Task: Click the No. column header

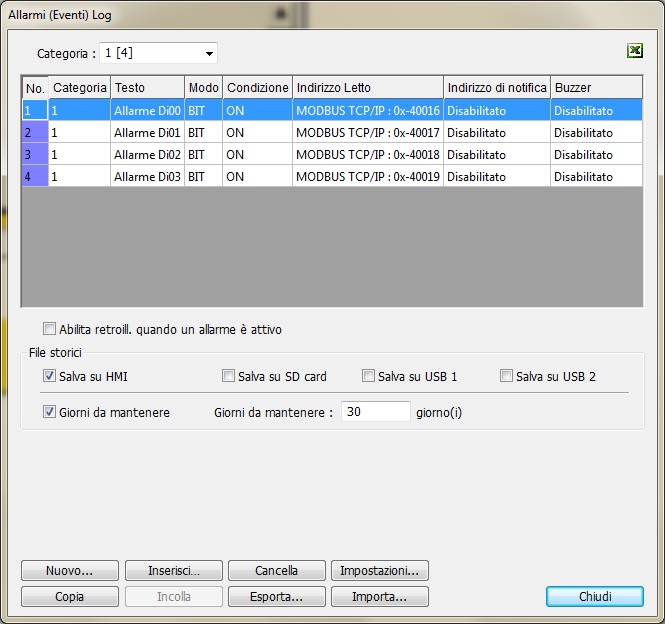Action: (35, 88)
